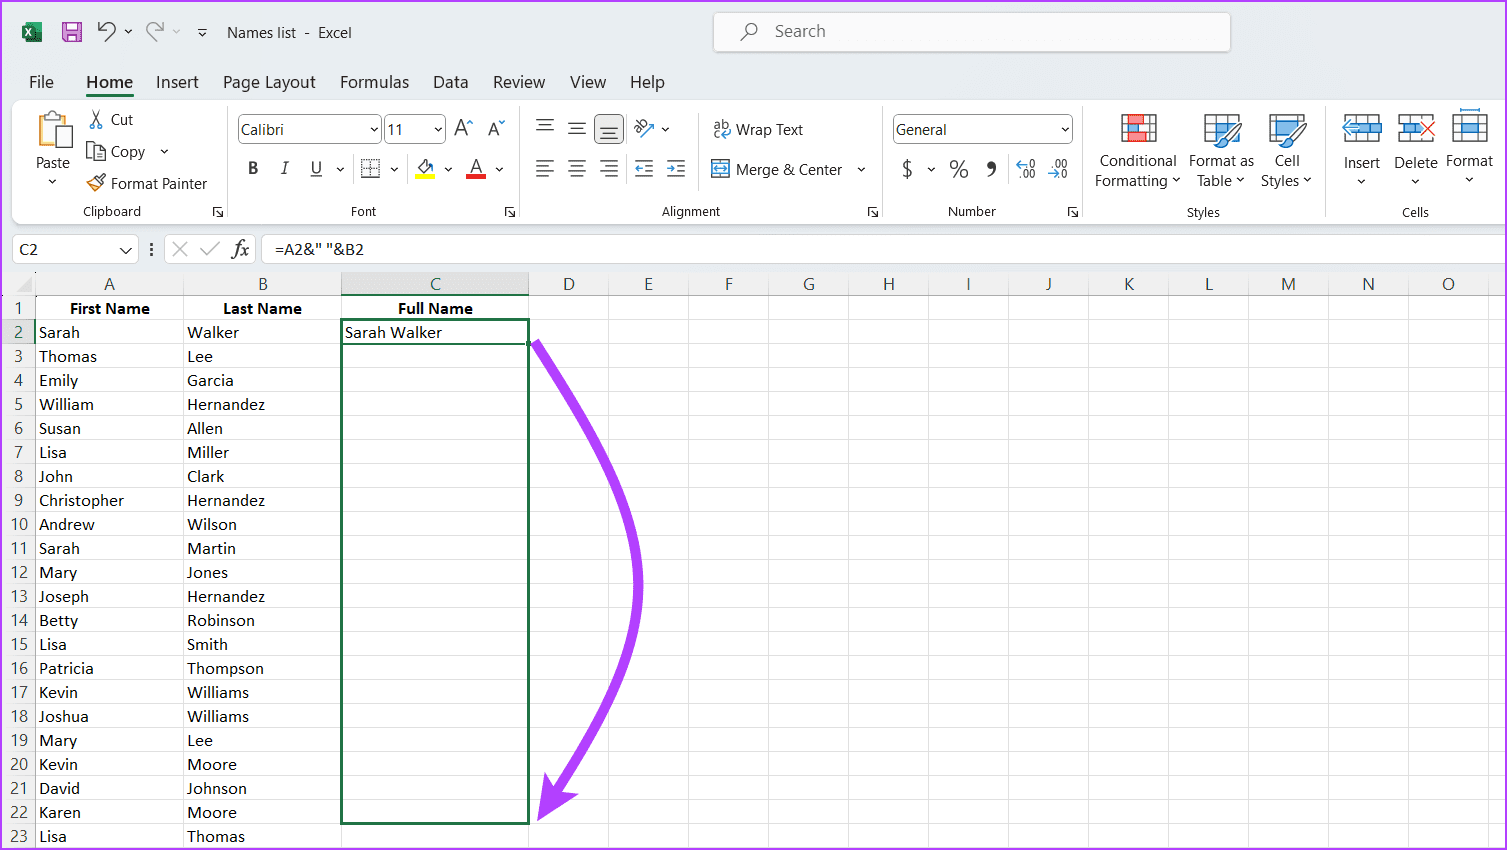Apply accounting dollar format
1507x850 pixels.
(x=907, y=169)
